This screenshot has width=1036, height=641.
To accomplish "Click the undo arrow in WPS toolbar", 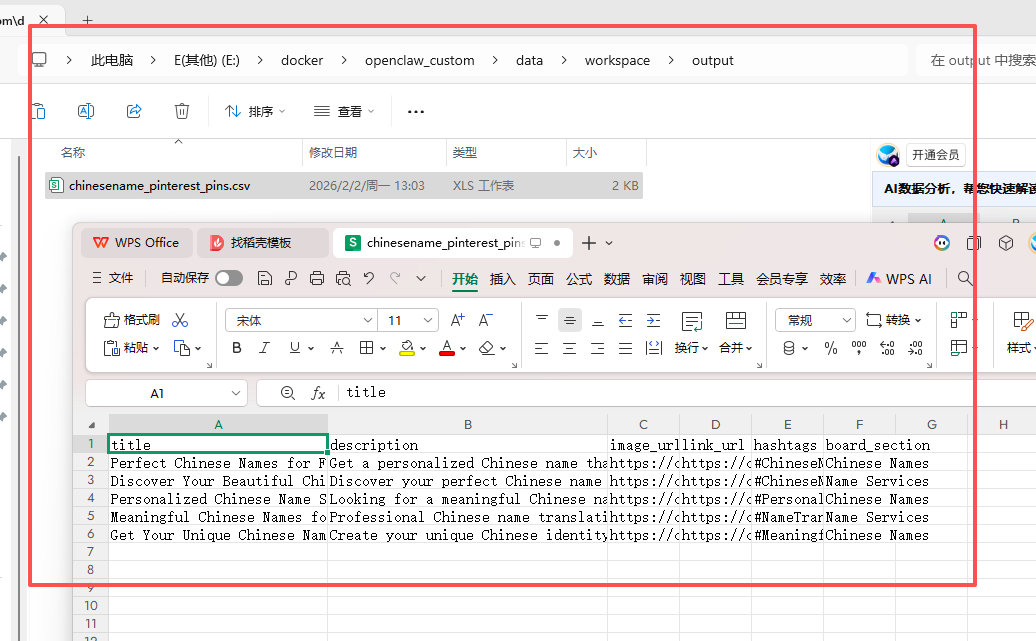I will click(369, 279).
